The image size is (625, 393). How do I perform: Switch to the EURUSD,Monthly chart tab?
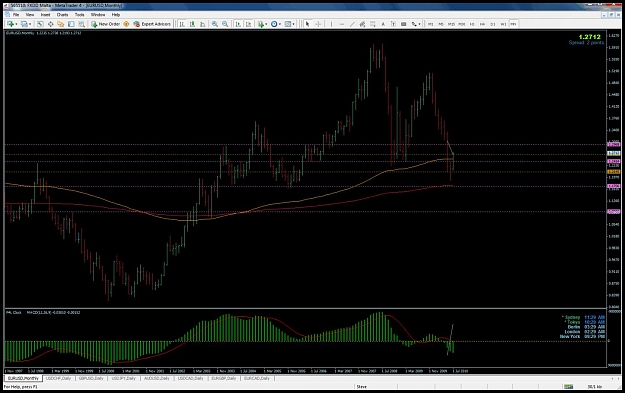click(x=24, y=378)
